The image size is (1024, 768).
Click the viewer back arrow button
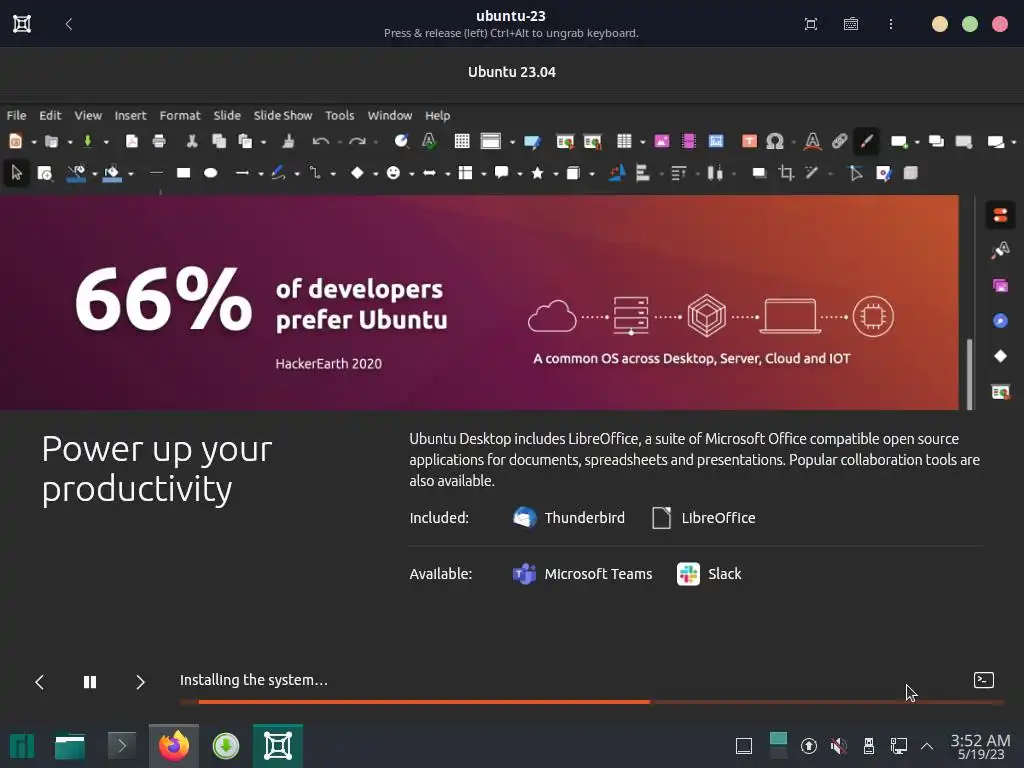[x=69, y=24]
